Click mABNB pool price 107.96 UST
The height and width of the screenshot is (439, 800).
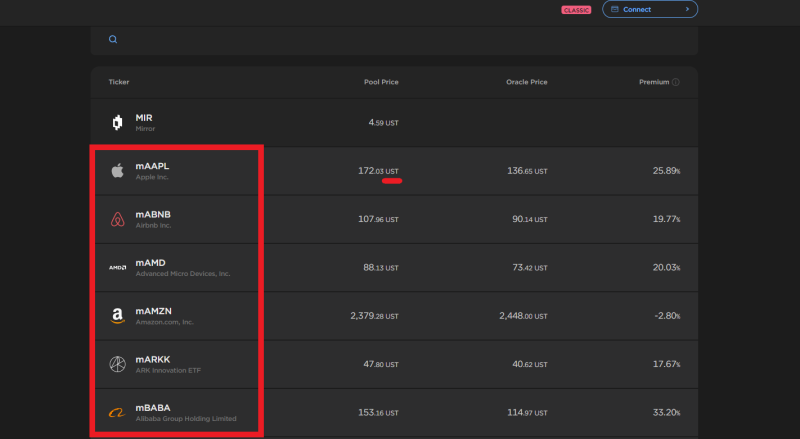click(378, 219)
